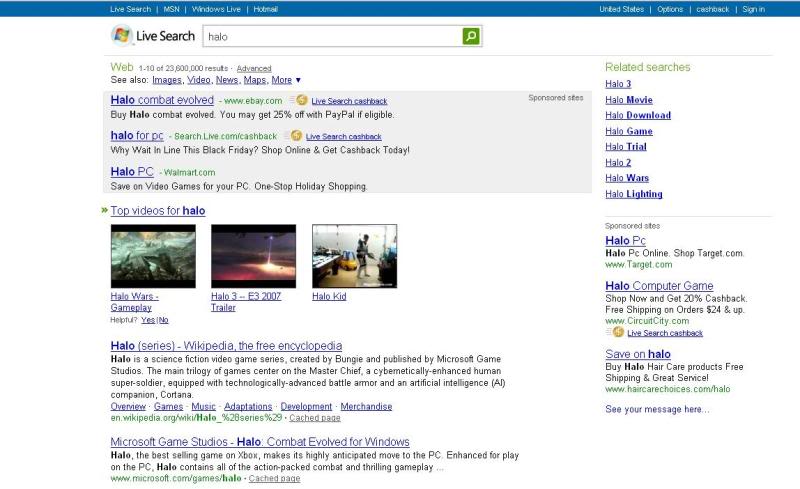The width and height of the screenshot is (800, 489).
Task: Open 'Halo 3 -- E3 2007 Trailer' link
Action: 246,302
